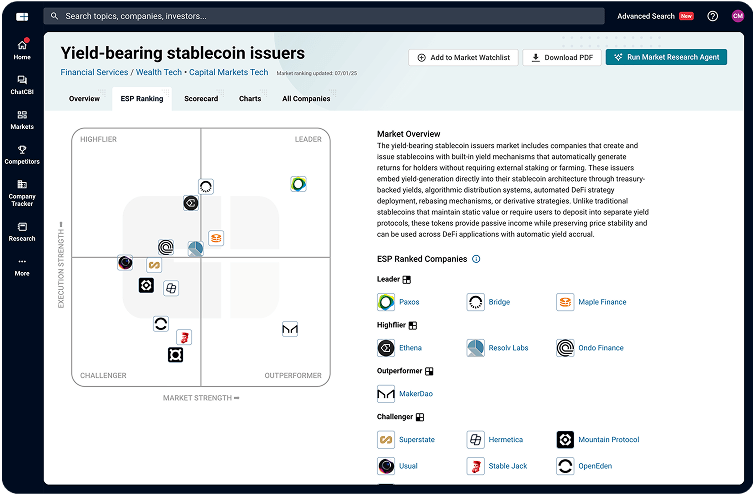Expand the Challenger category icon
The height and width of the screenshot is (494, 753).
pyautogui.click(x=420, y=417)
